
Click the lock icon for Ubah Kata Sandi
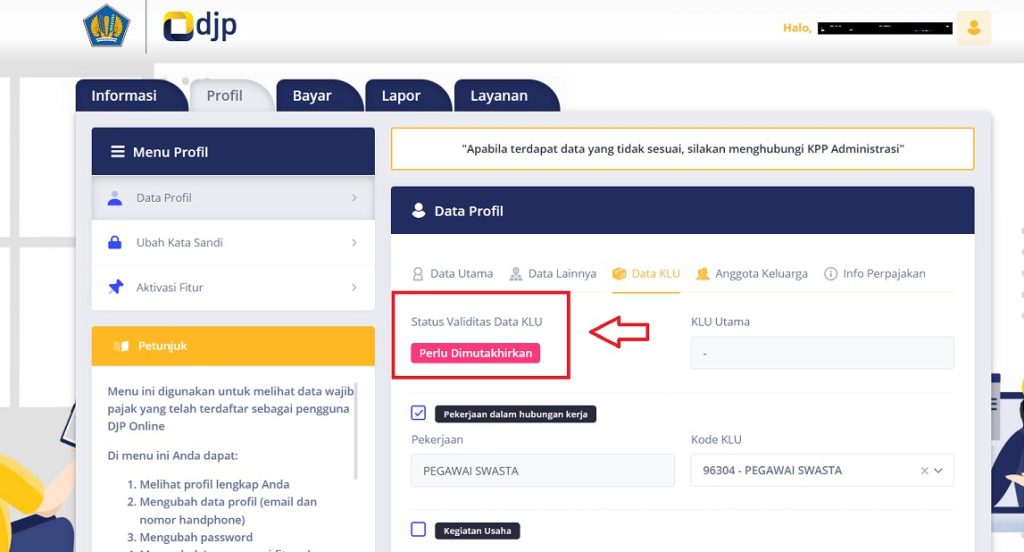(x=115, y=242)
